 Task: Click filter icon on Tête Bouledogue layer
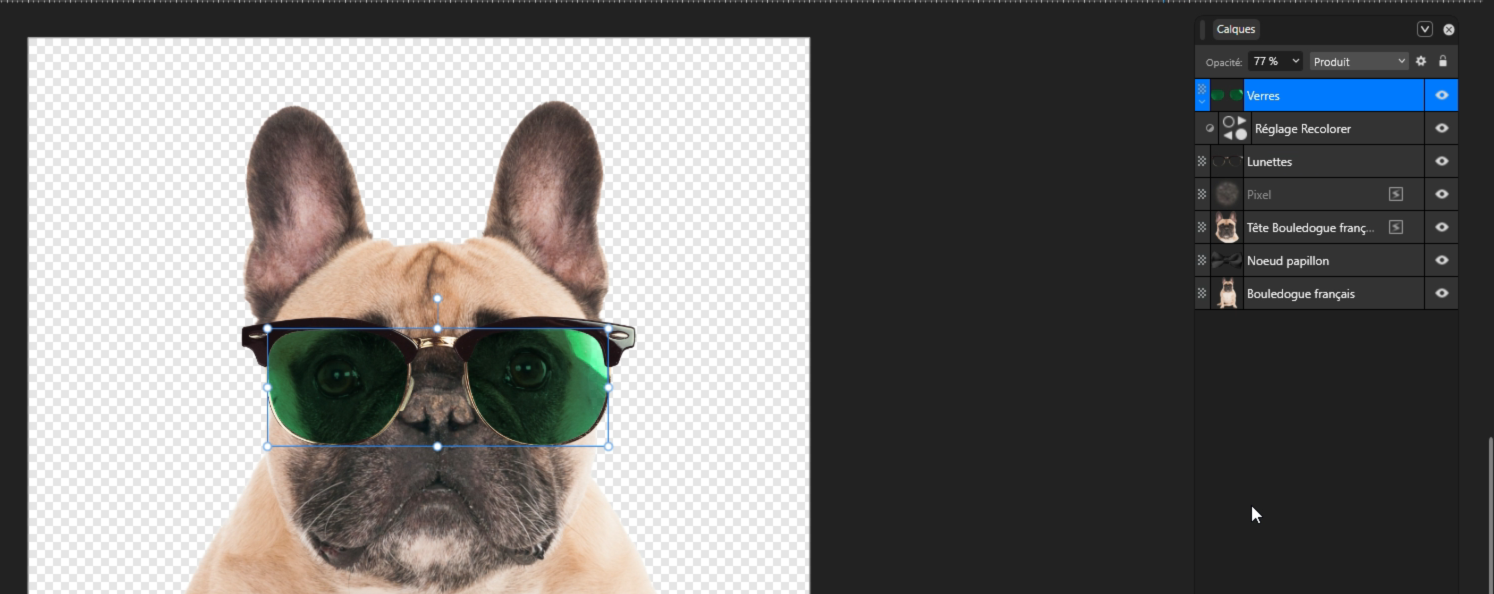point(1395,227)
